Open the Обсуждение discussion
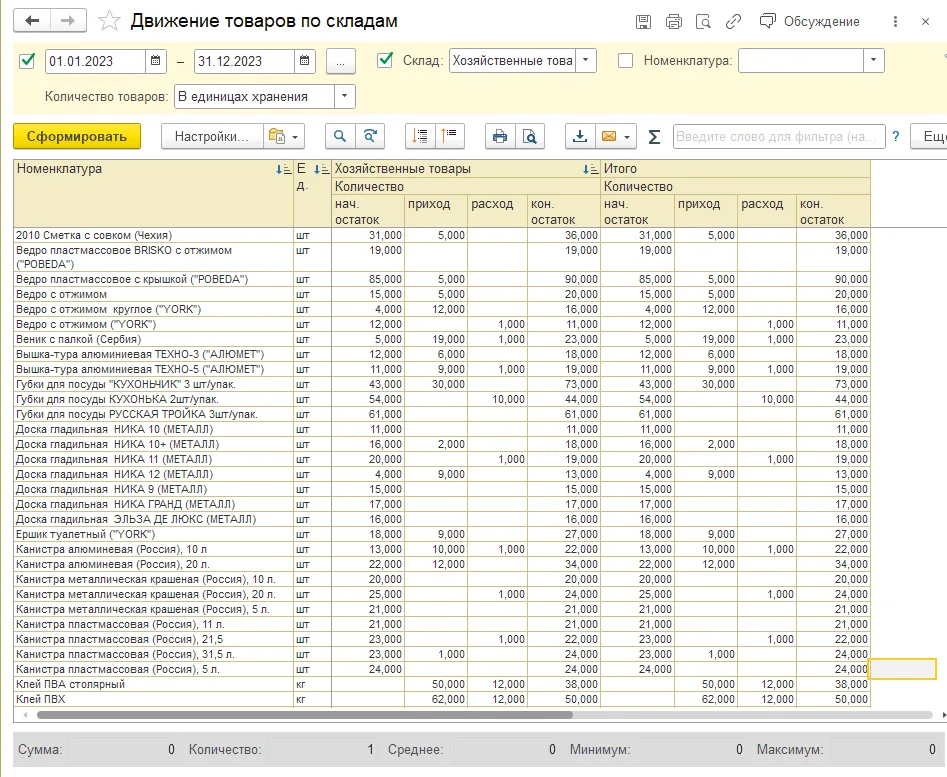Image resolution: width=947 pixels, height=777 pixels. coord(809,22)
